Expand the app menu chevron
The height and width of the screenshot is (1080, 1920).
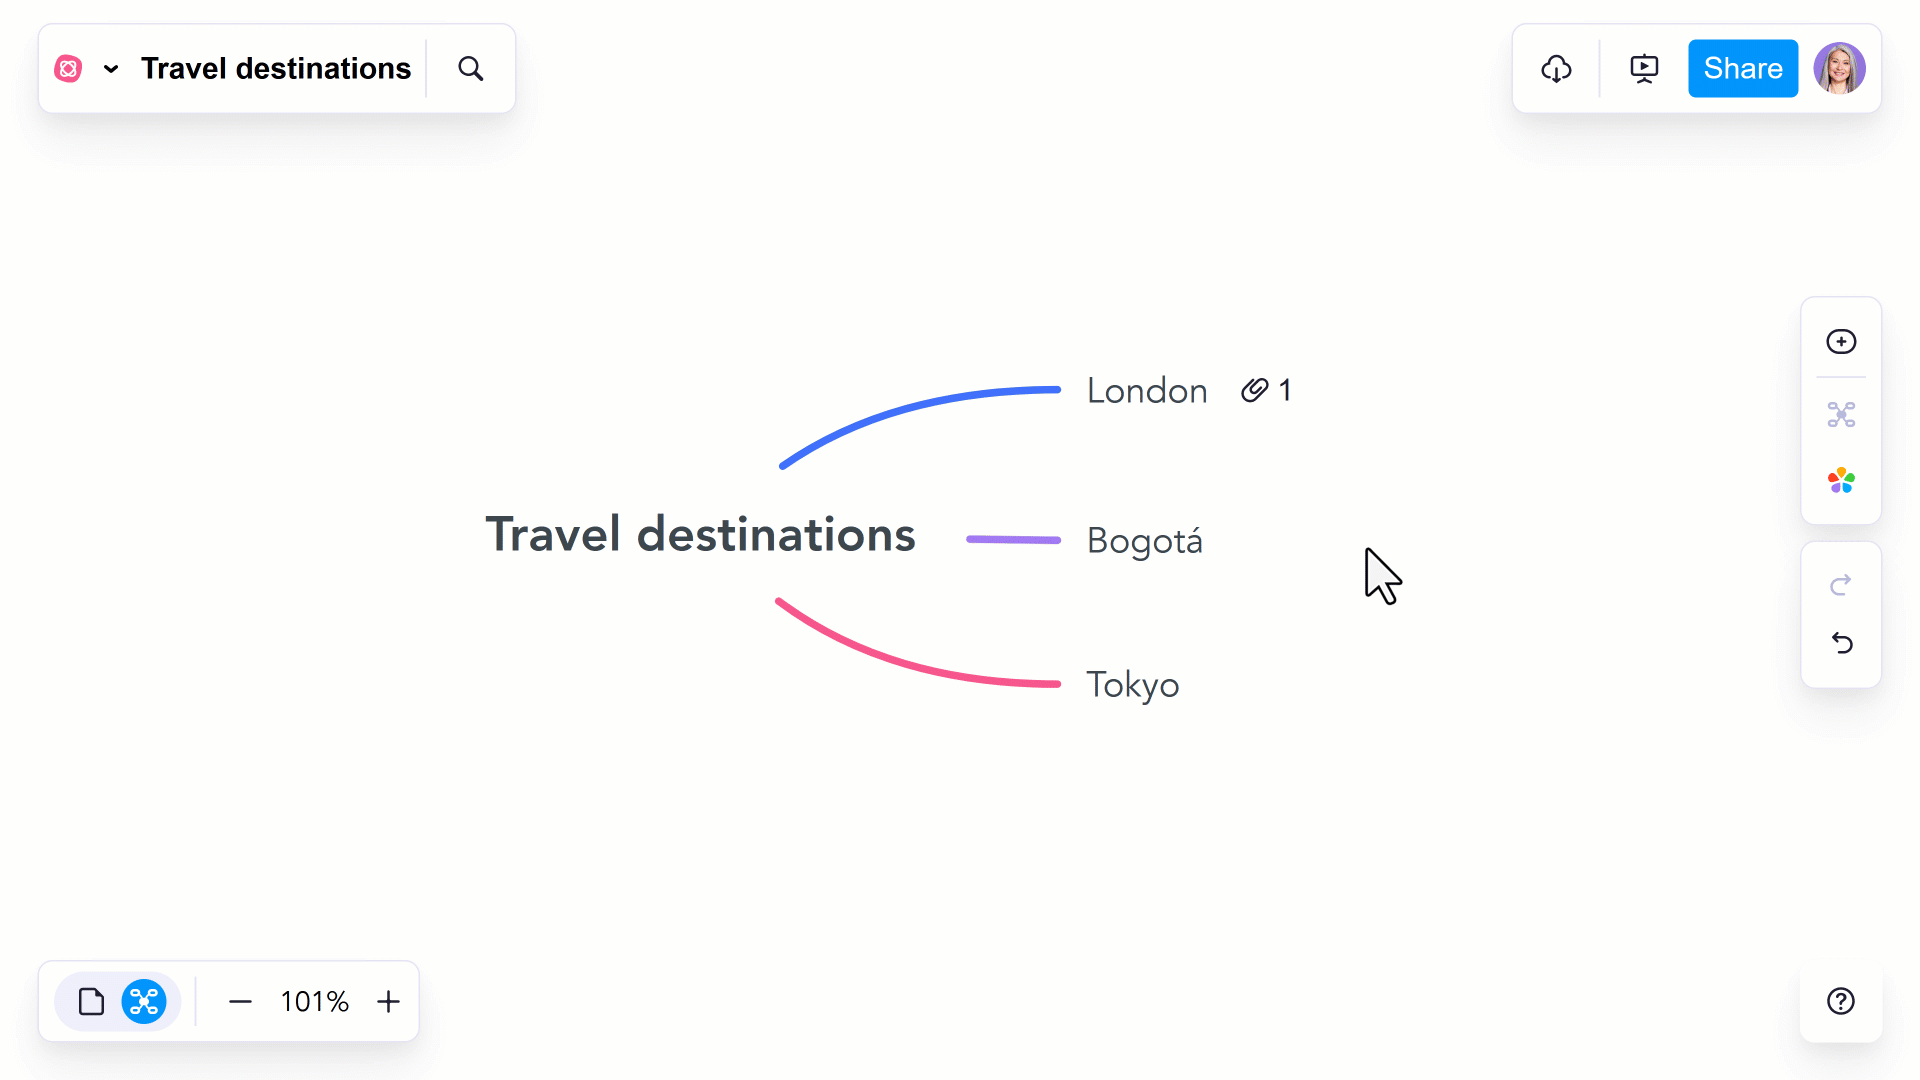point(111,69)
